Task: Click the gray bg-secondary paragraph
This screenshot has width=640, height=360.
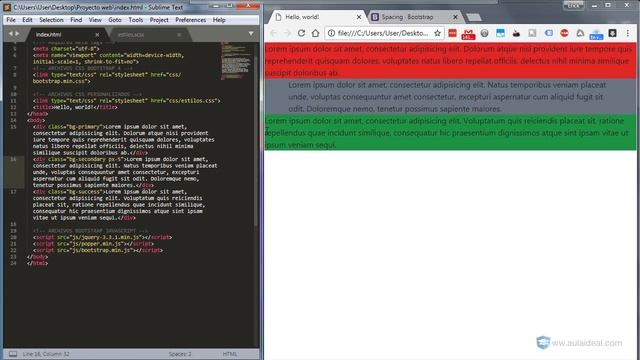Action: tap(450, 97)
